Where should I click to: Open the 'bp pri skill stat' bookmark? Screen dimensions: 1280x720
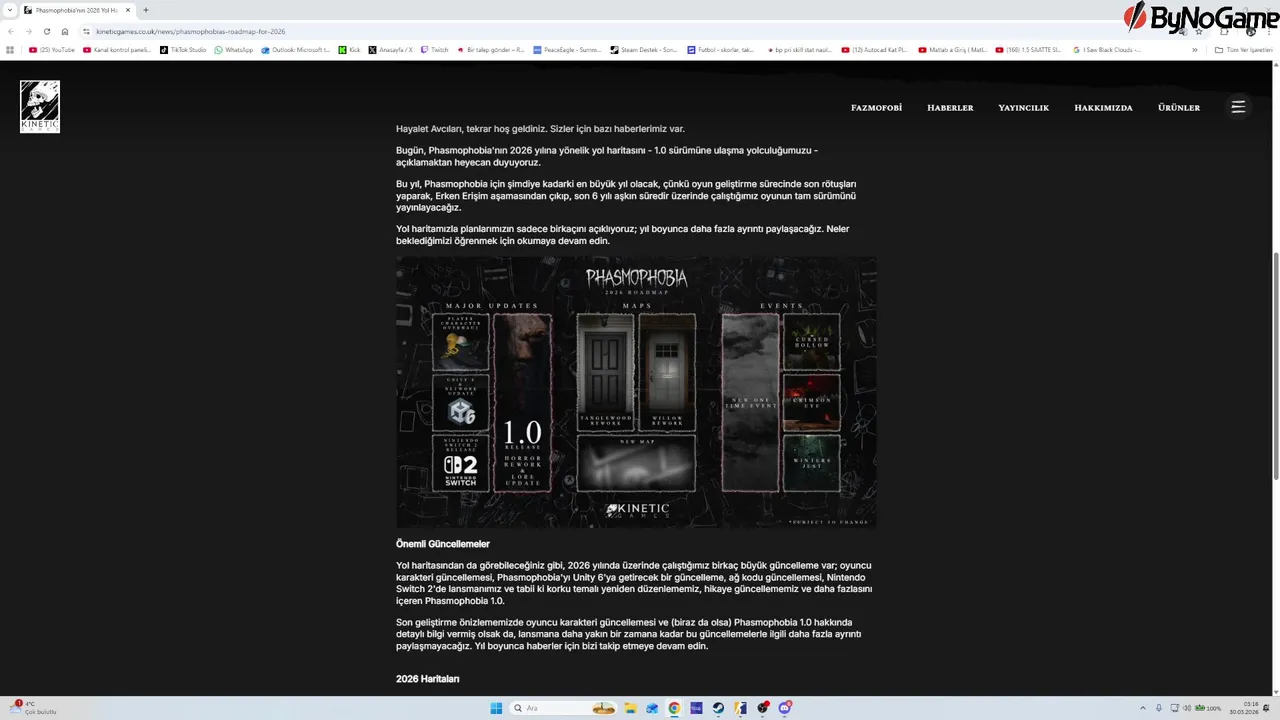[x=798, y=49]
